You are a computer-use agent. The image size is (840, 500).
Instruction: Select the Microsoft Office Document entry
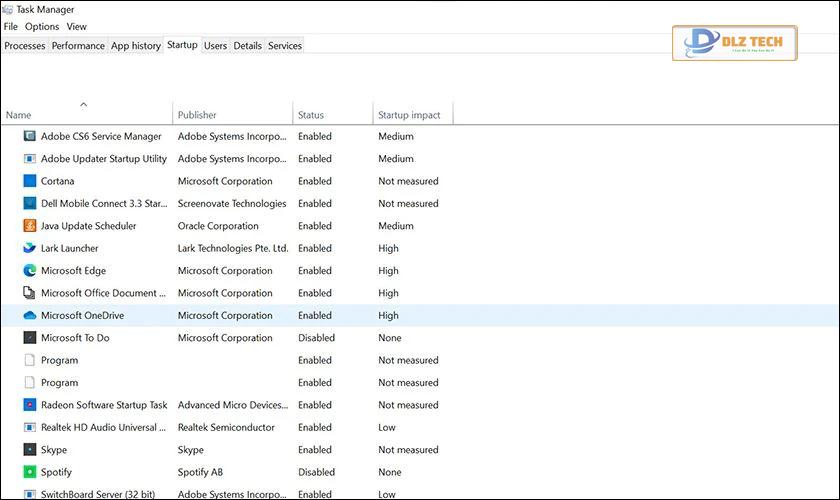tap(103, 293)
